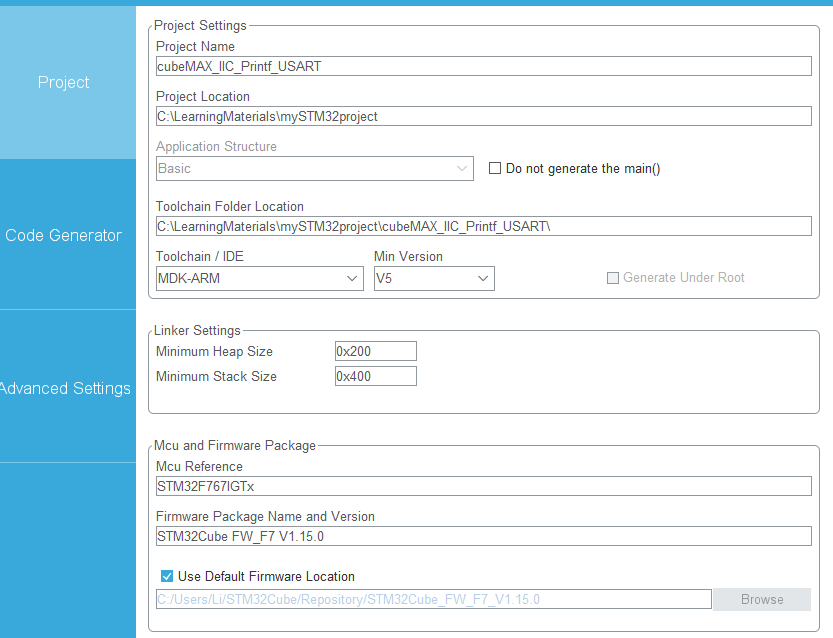Click the Firmware Package Name and Version label
The width and height of the screenshot is (833, 638).
(265, 516)
